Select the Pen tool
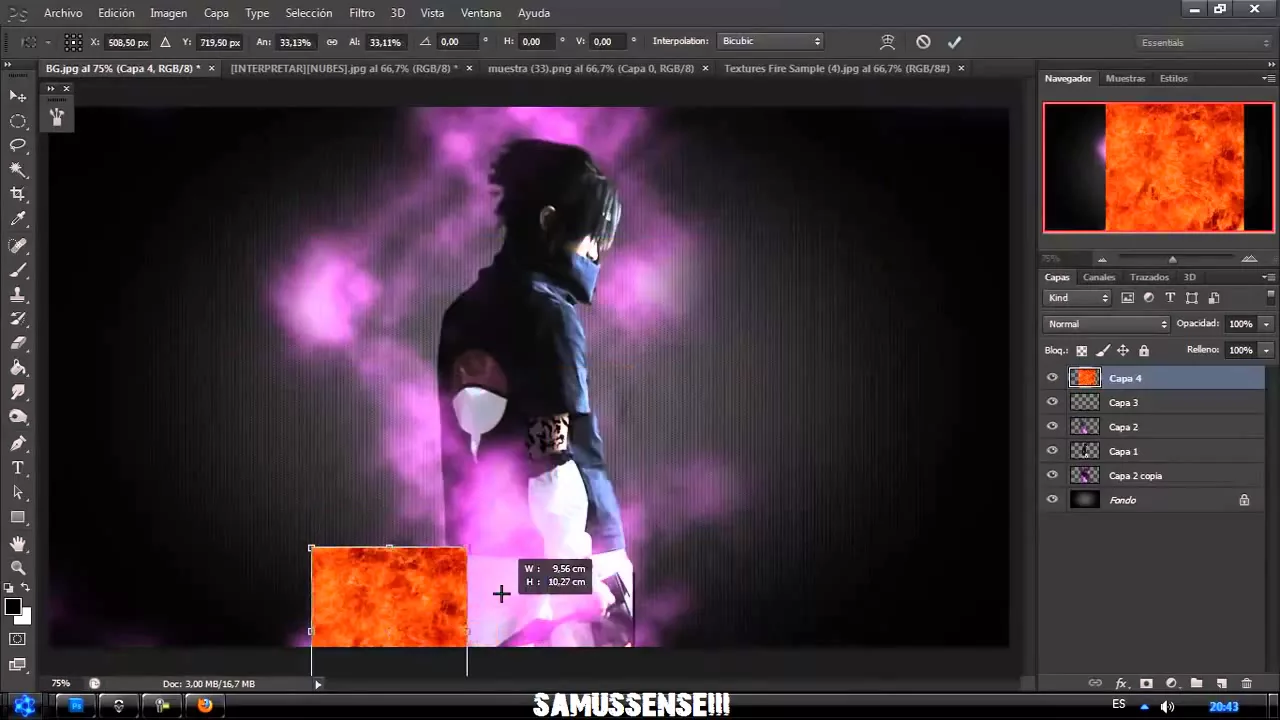The image size is (1280, 720). click(18, 443)
